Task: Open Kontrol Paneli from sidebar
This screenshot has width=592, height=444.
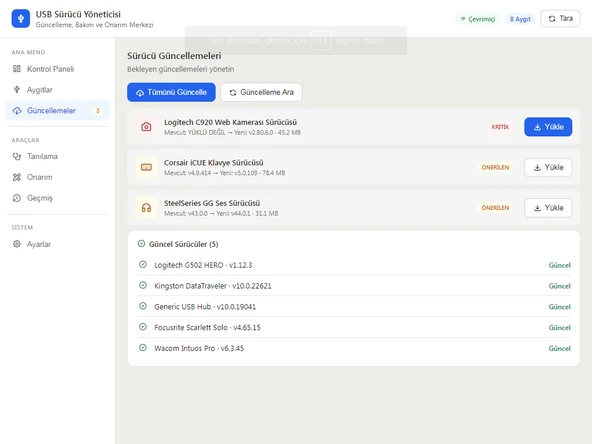Action: [57, 69]
